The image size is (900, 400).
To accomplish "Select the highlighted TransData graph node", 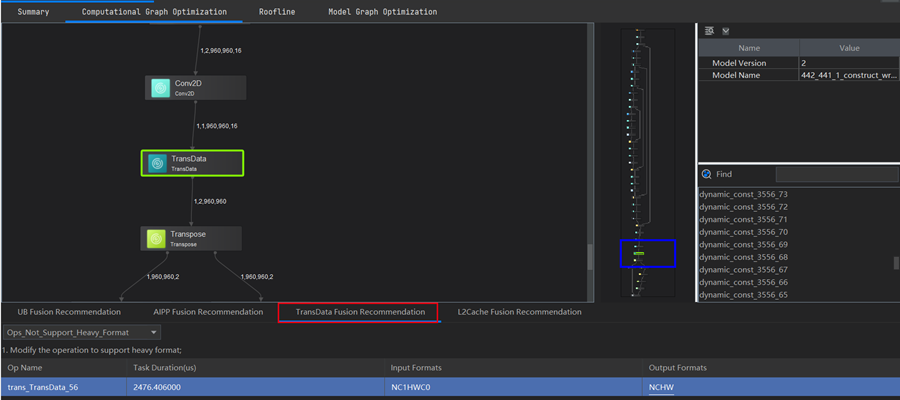I will point(192,163).
